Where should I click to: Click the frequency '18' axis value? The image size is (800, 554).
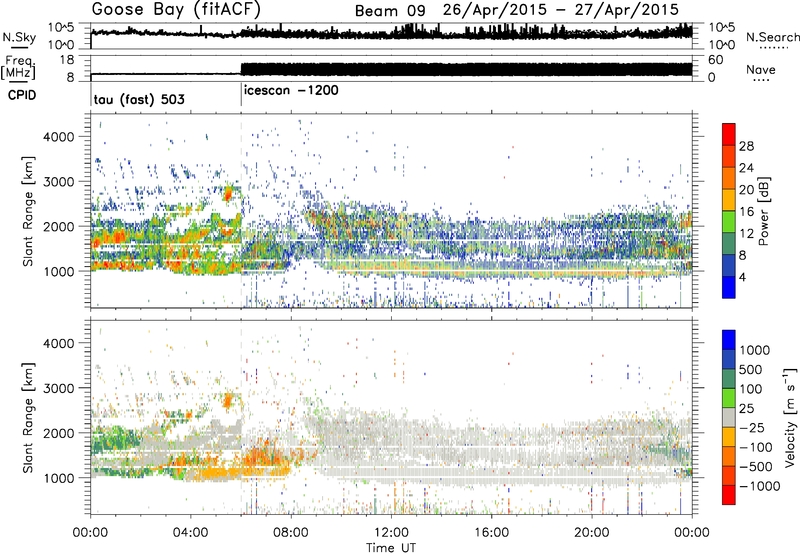[x=67, y=60]
